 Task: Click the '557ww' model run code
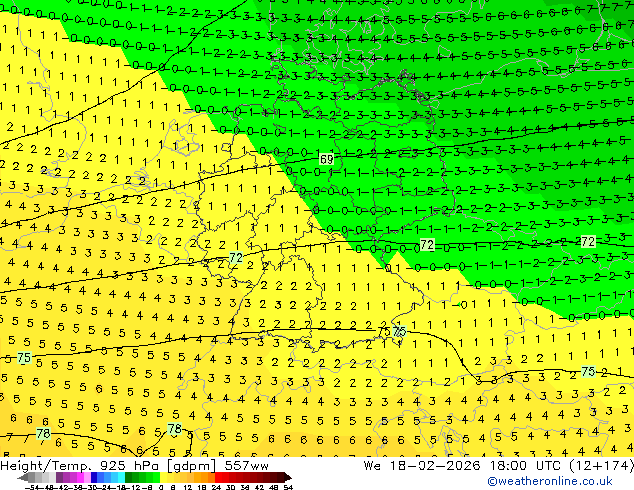[246, 466]
